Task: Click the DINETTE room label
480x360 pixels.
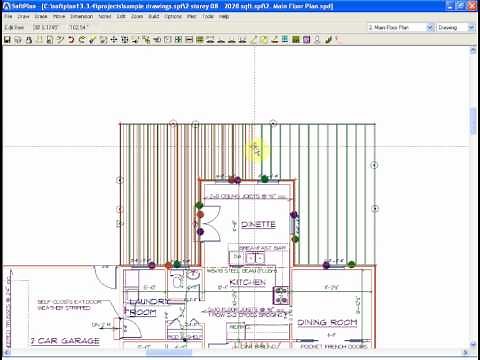Action: (x=258, y=225)
